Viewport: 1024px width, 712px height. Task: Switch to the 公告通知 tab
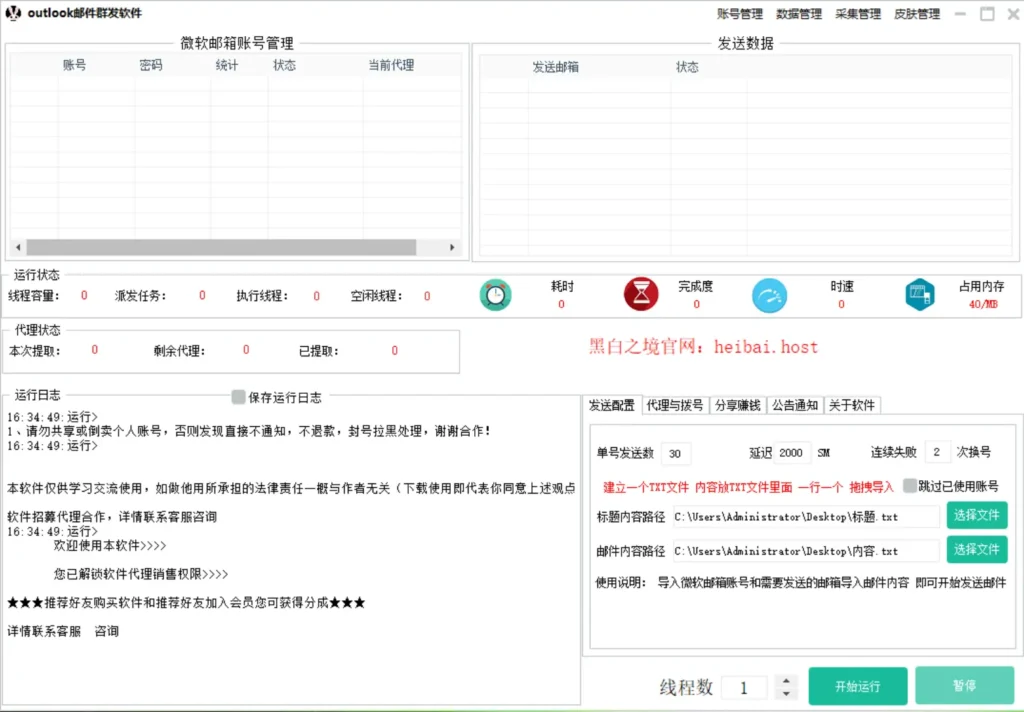795,405
